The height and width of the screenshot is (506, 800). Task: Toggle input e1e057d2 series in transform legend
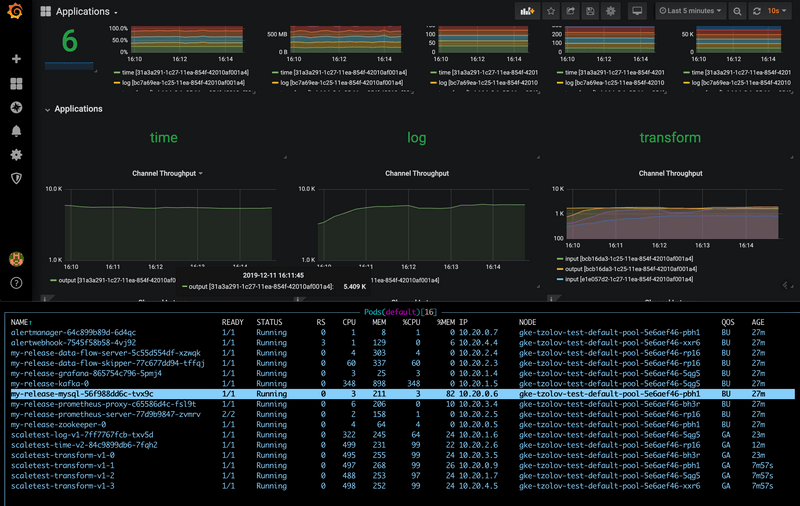tap(629, 279)
